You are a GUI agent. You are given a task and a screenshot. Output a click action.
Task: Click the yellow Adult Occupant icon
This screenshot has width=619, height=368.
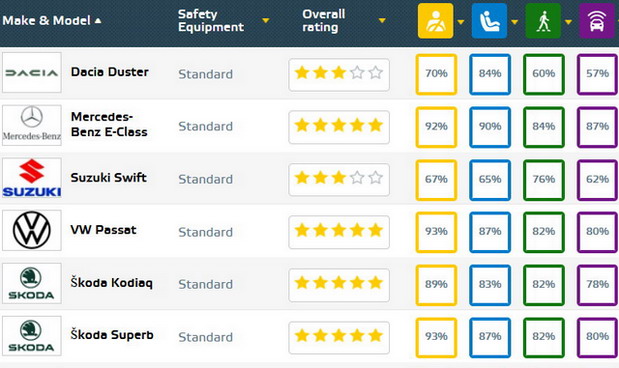tap(435, 21)
